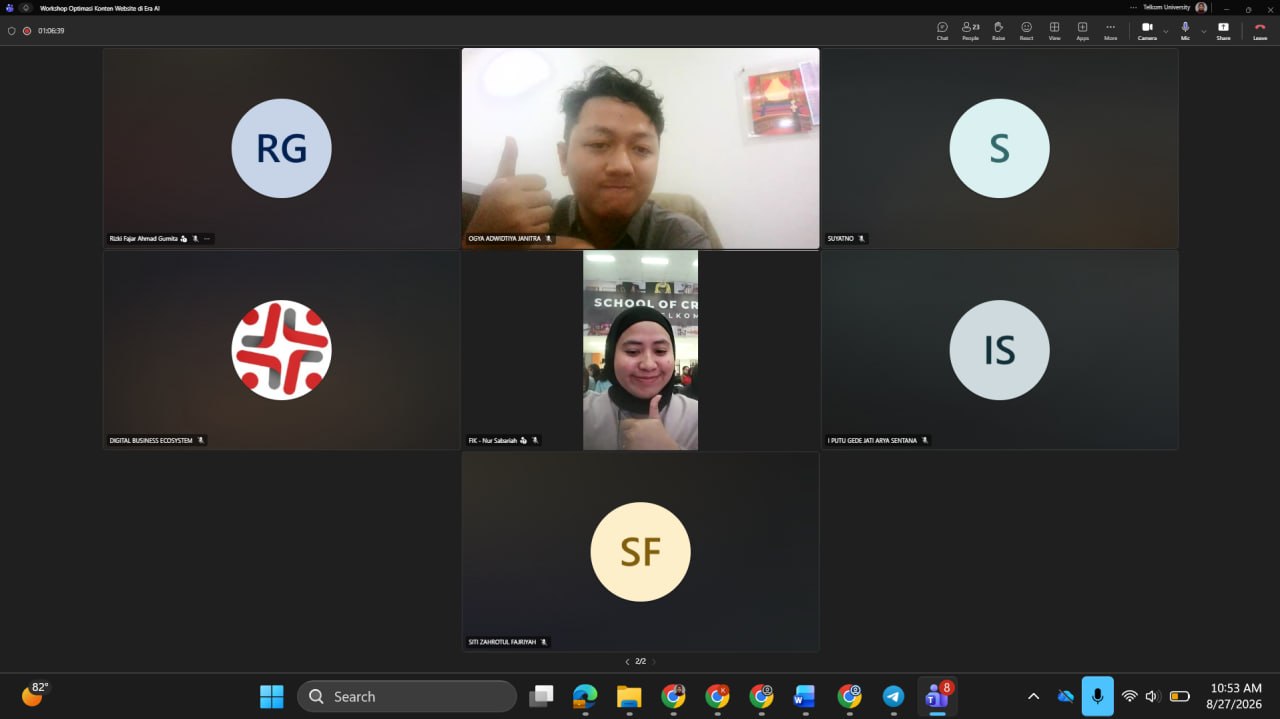Open Telegram from the taskbar
1280x719 pixels.
click(x=893, y=696)
